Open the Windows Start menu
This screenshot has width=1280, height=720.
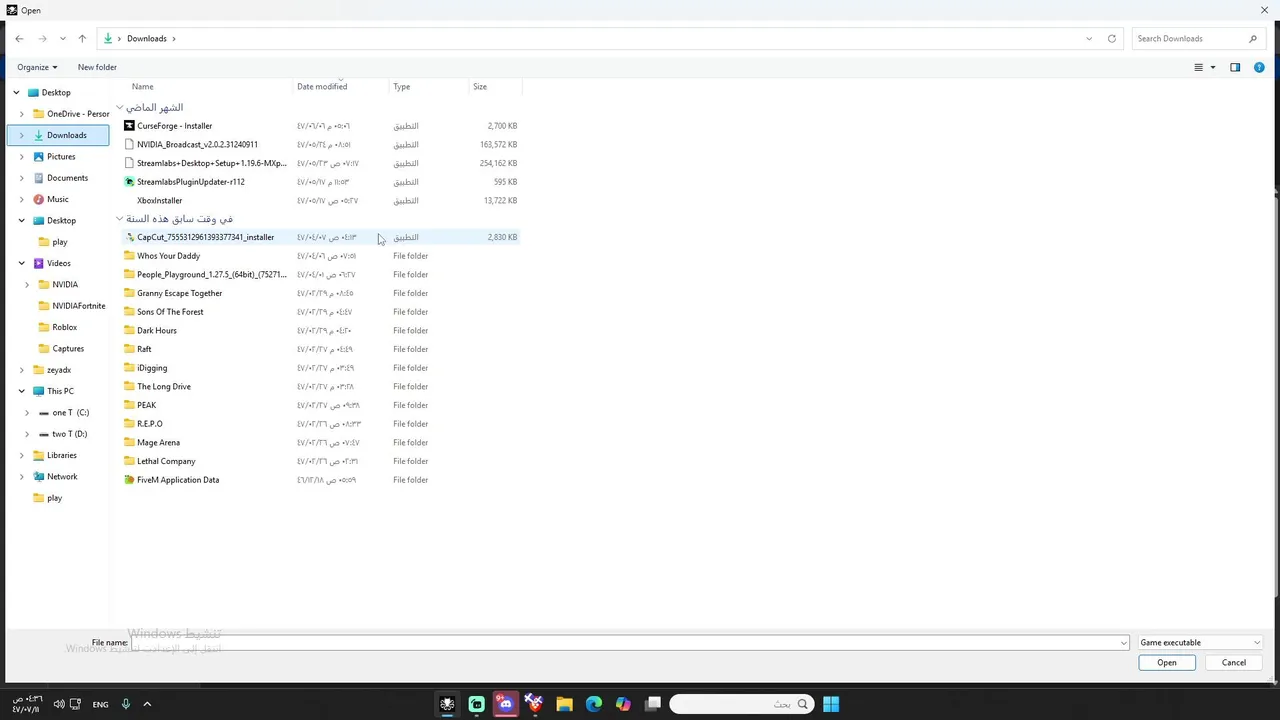click(x=831, y=704)
